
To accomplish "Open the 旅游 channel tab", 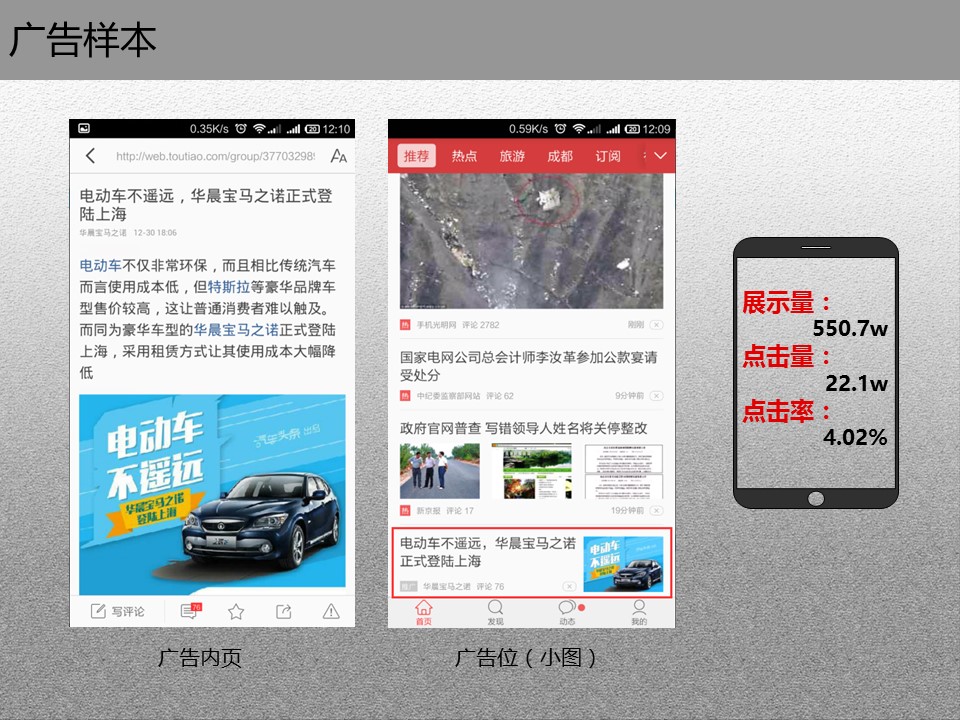I will [512, 156].
